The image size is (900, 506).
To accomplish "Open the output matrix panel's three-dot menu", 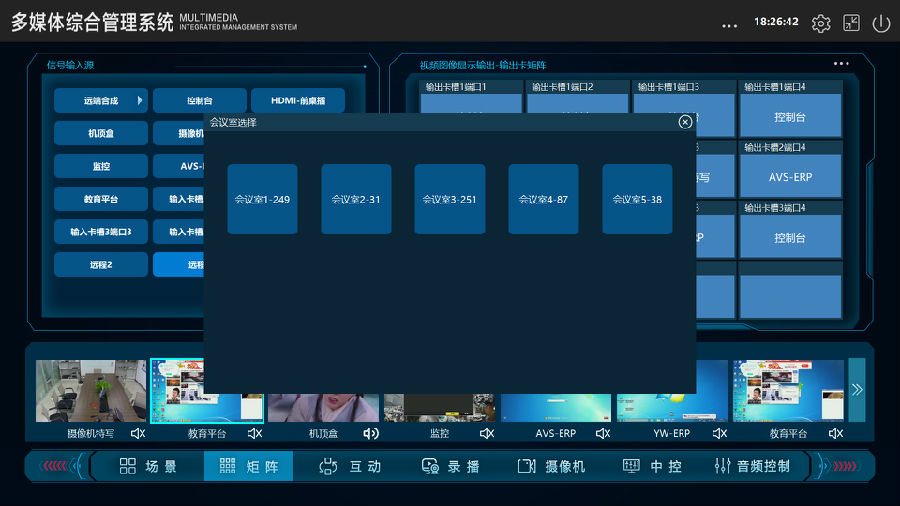I will tap(841, 64).
